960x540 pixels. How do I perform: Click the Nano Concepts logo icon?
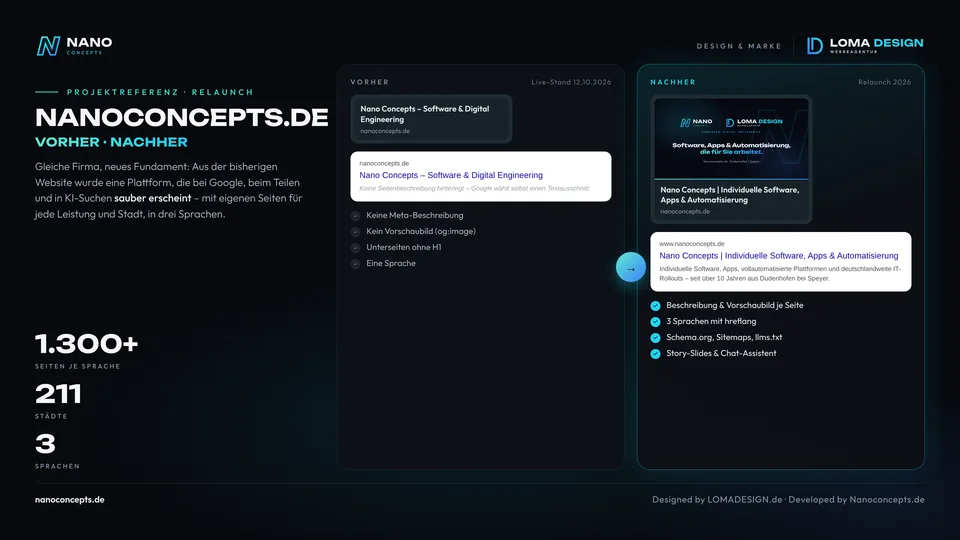click(x=48, y=46)
